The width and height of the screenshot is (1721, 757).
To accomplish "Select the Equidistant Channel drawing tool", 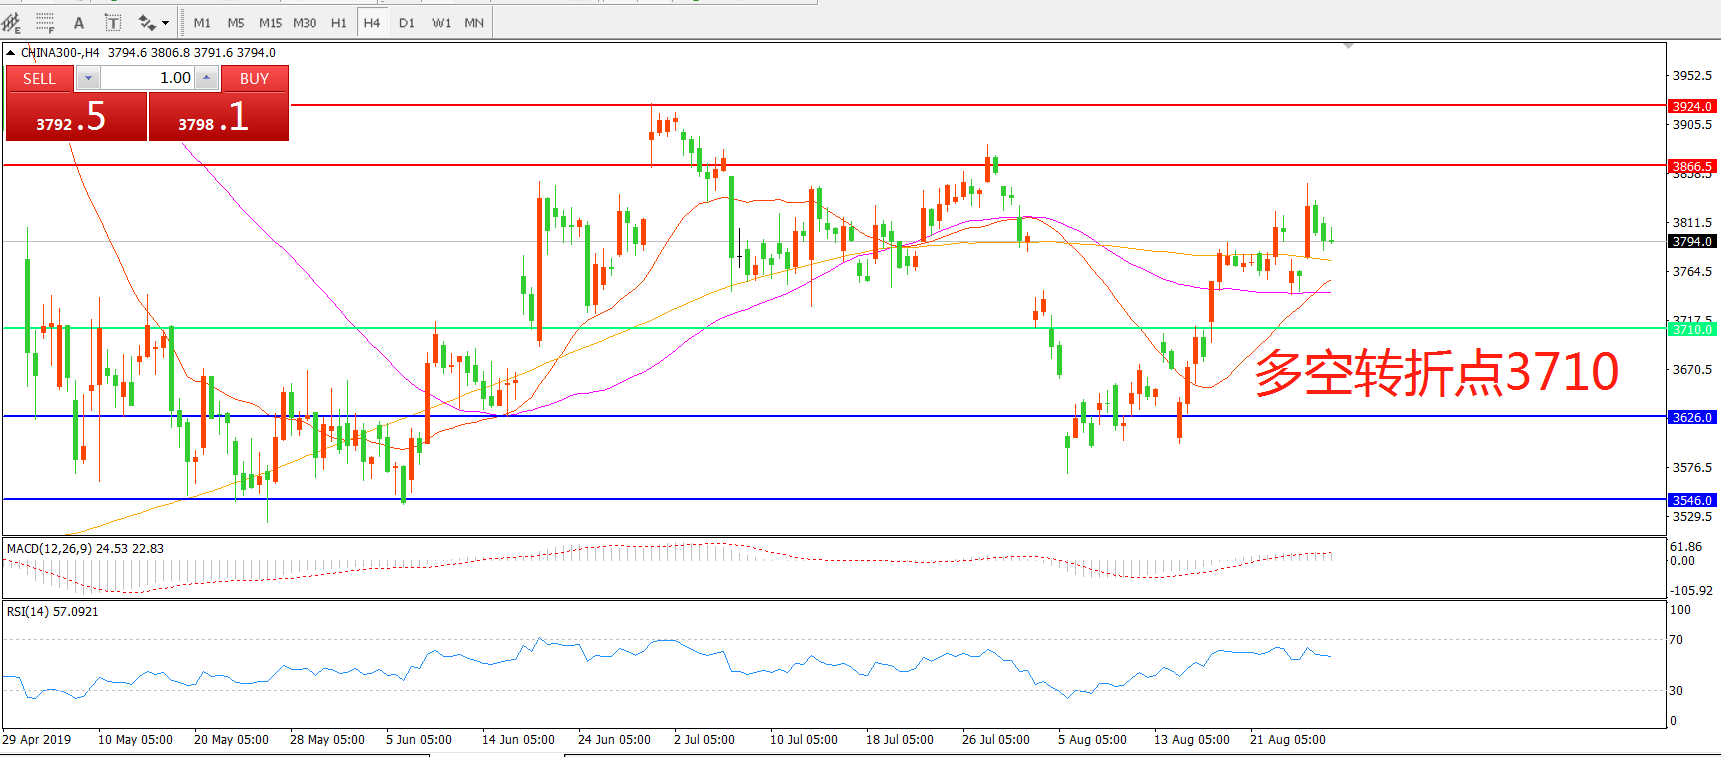I will 12,22.
